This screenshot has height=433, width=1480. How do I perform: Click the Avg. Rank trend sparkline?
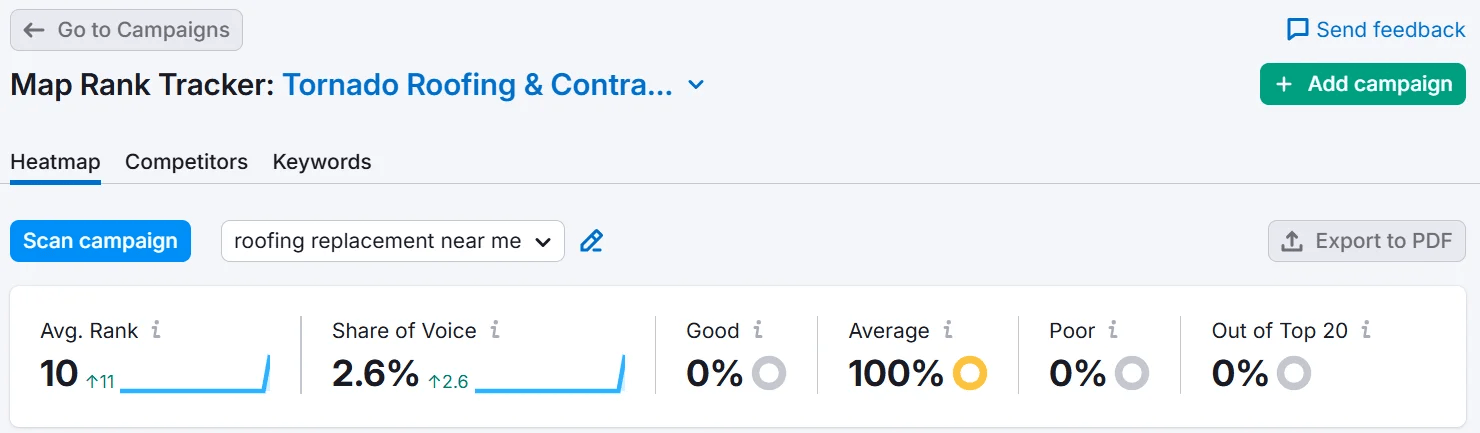(x=195, y=376)
